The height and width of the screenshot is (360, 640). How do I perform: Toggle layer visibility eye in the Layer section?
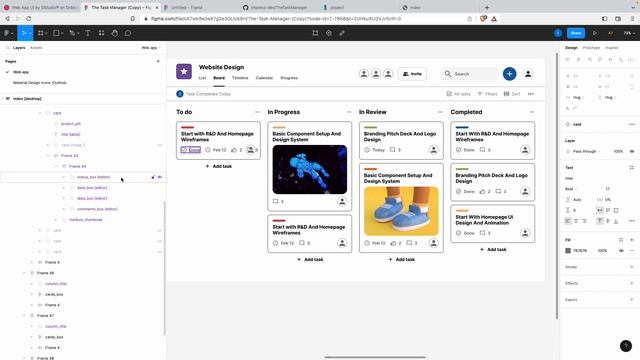[632, 151]
